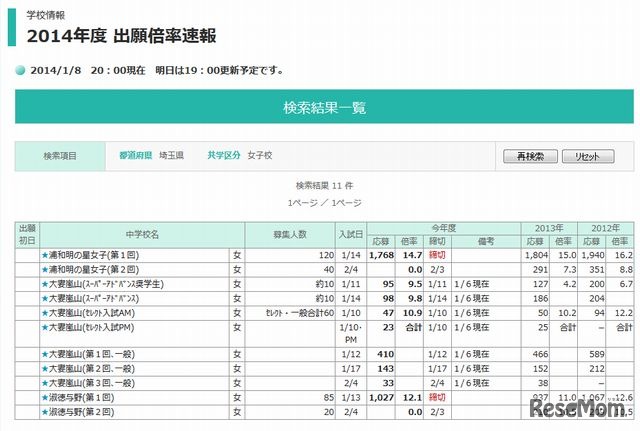Click 締切 status in 浦和明の星女子(第1回) row

pyautogui.click(x=437, y=255)
